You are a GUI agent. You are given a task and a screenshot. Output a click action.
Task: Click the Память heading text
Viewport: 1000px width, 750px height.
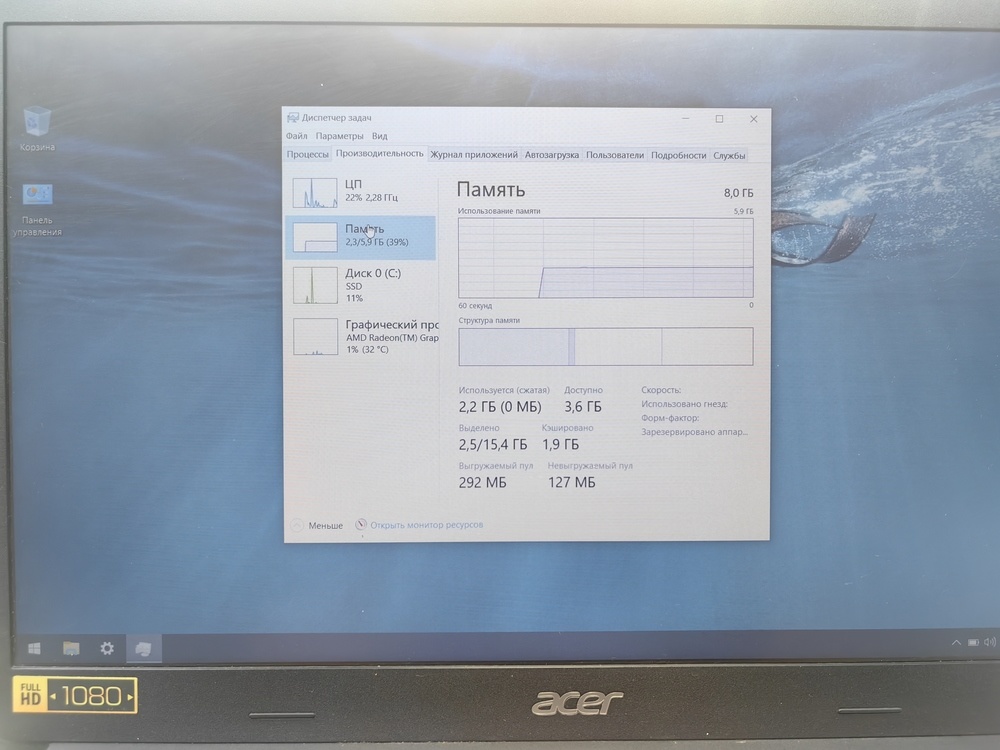tap(491, 189)
